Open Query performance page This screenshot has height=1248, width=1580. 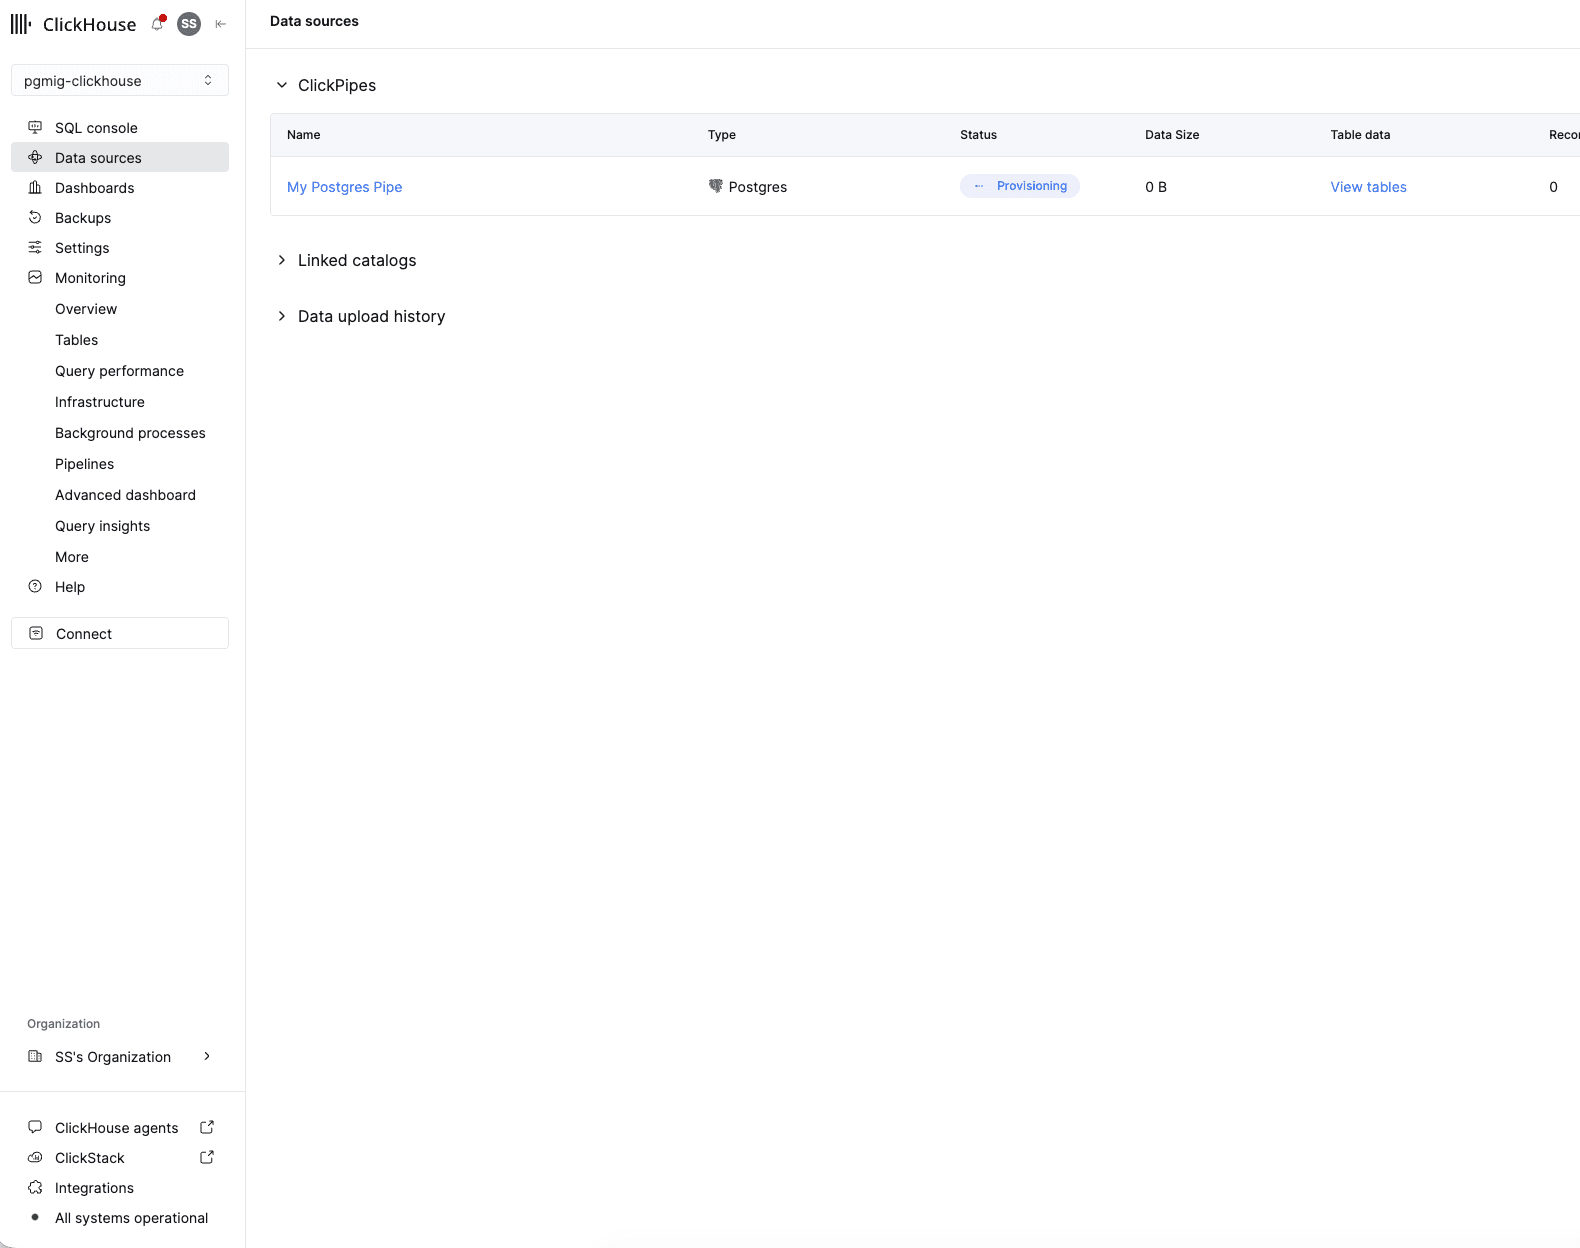coord(120,371)
